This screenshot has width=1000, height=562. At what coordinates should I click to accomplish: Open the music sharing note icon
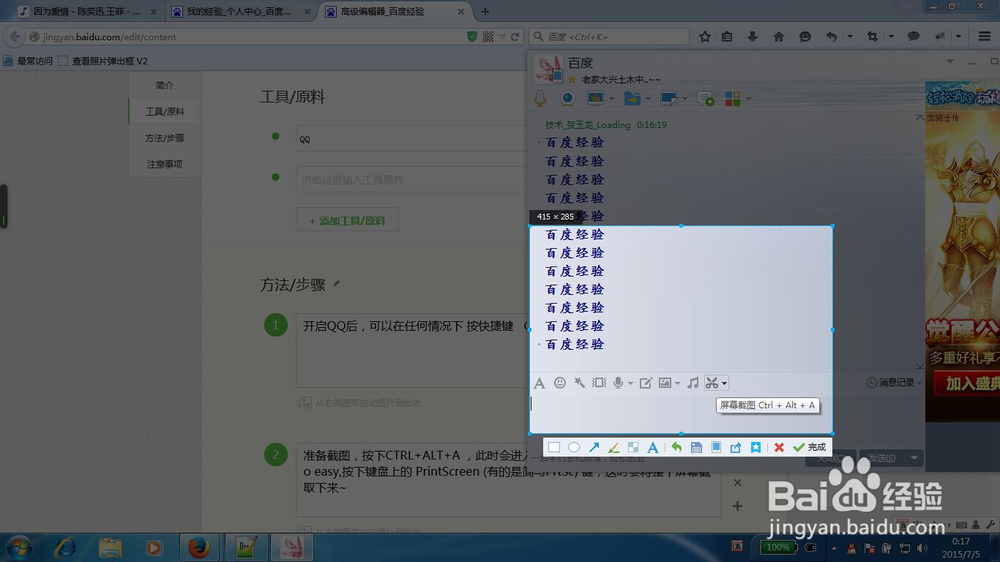click(693, 383)
